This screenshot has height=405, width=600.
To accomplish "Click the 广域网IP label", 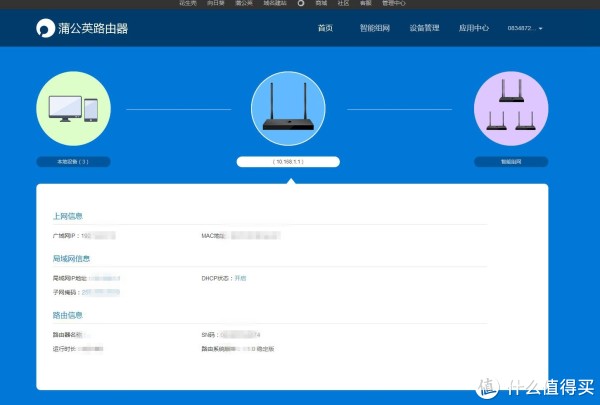I will point(65,236).
